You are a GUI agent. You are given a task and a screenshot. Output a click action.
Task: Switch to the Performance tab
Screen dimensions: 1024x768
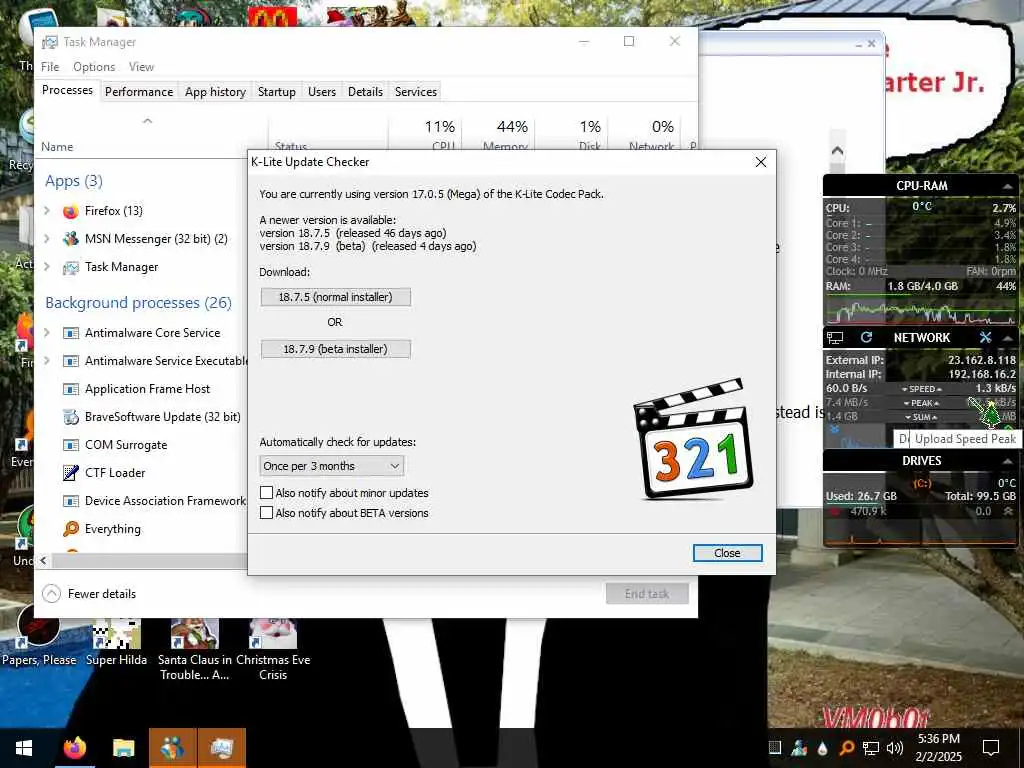139,92
